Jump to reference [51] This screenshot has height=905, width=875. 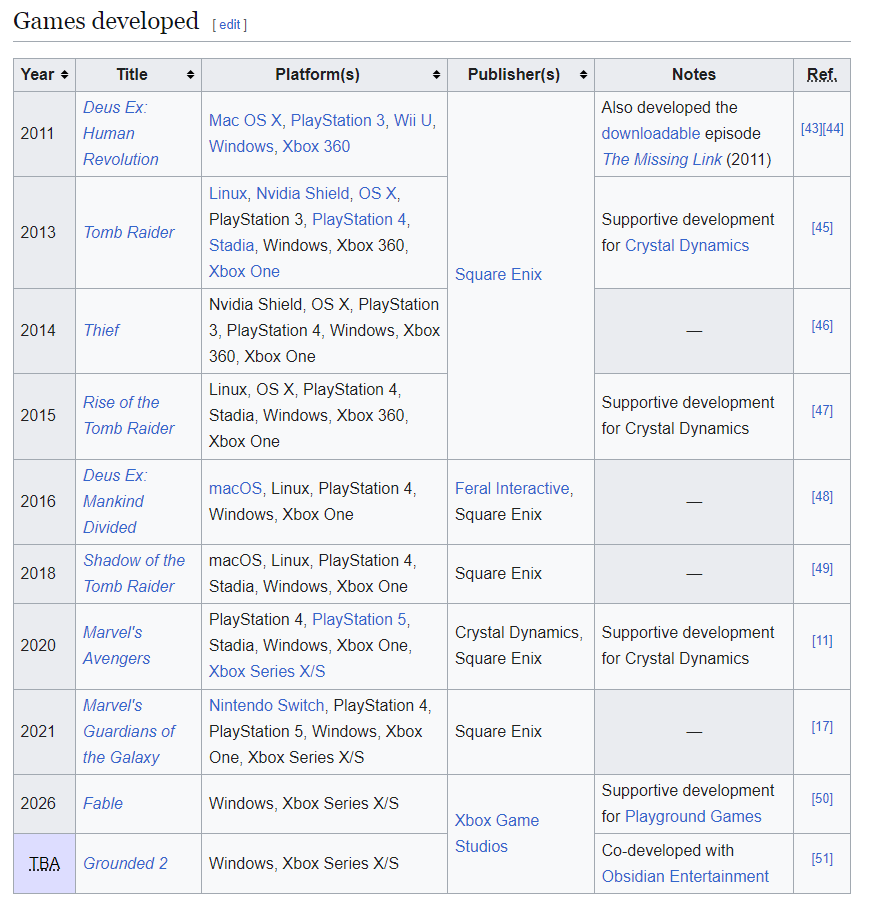pos(822,859)
